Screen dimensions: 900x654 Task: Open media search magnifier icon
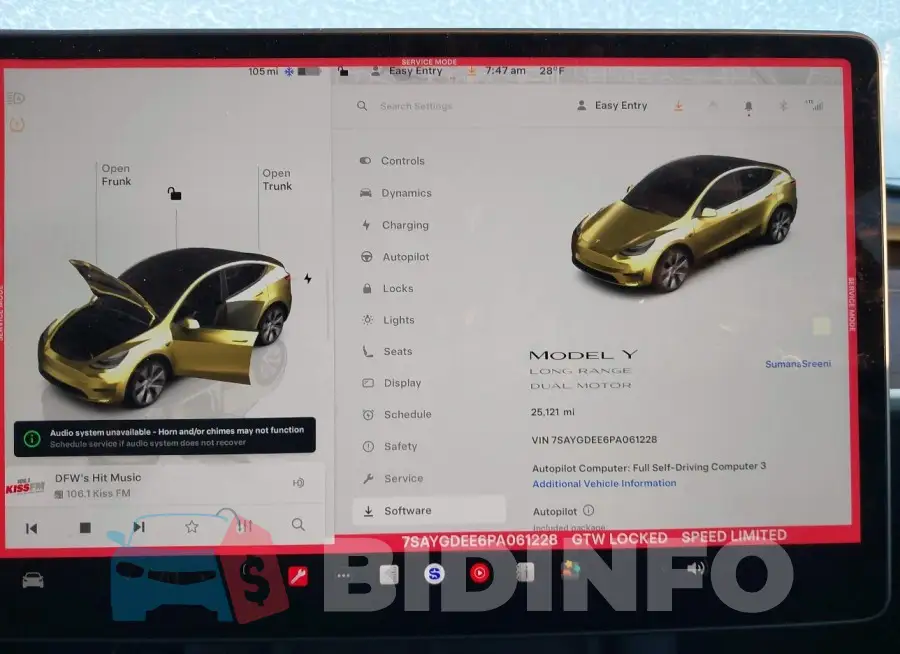click(298, 524)
